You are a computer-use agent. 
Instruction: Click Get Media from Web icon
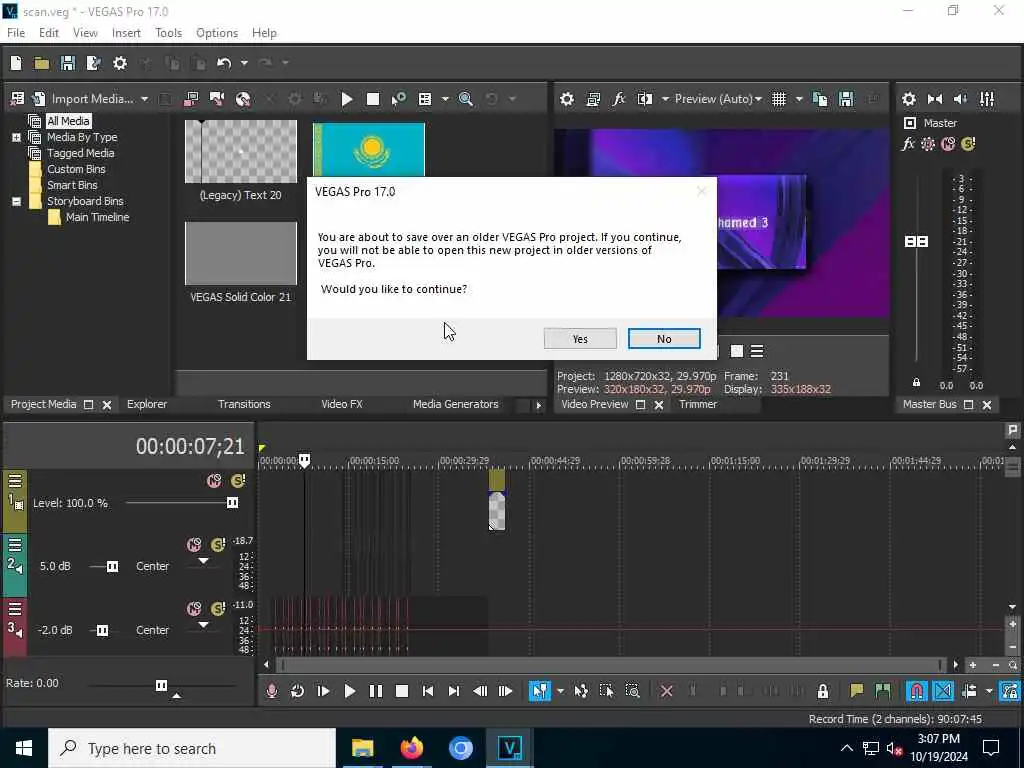[243, 99]
